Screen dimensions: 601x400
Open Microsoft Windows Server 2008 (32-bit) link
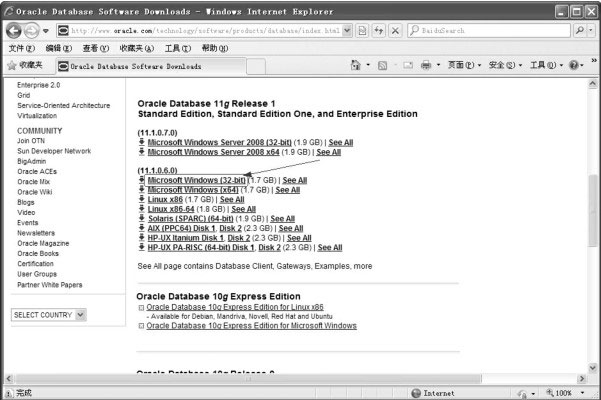click(x=220, y=143)
